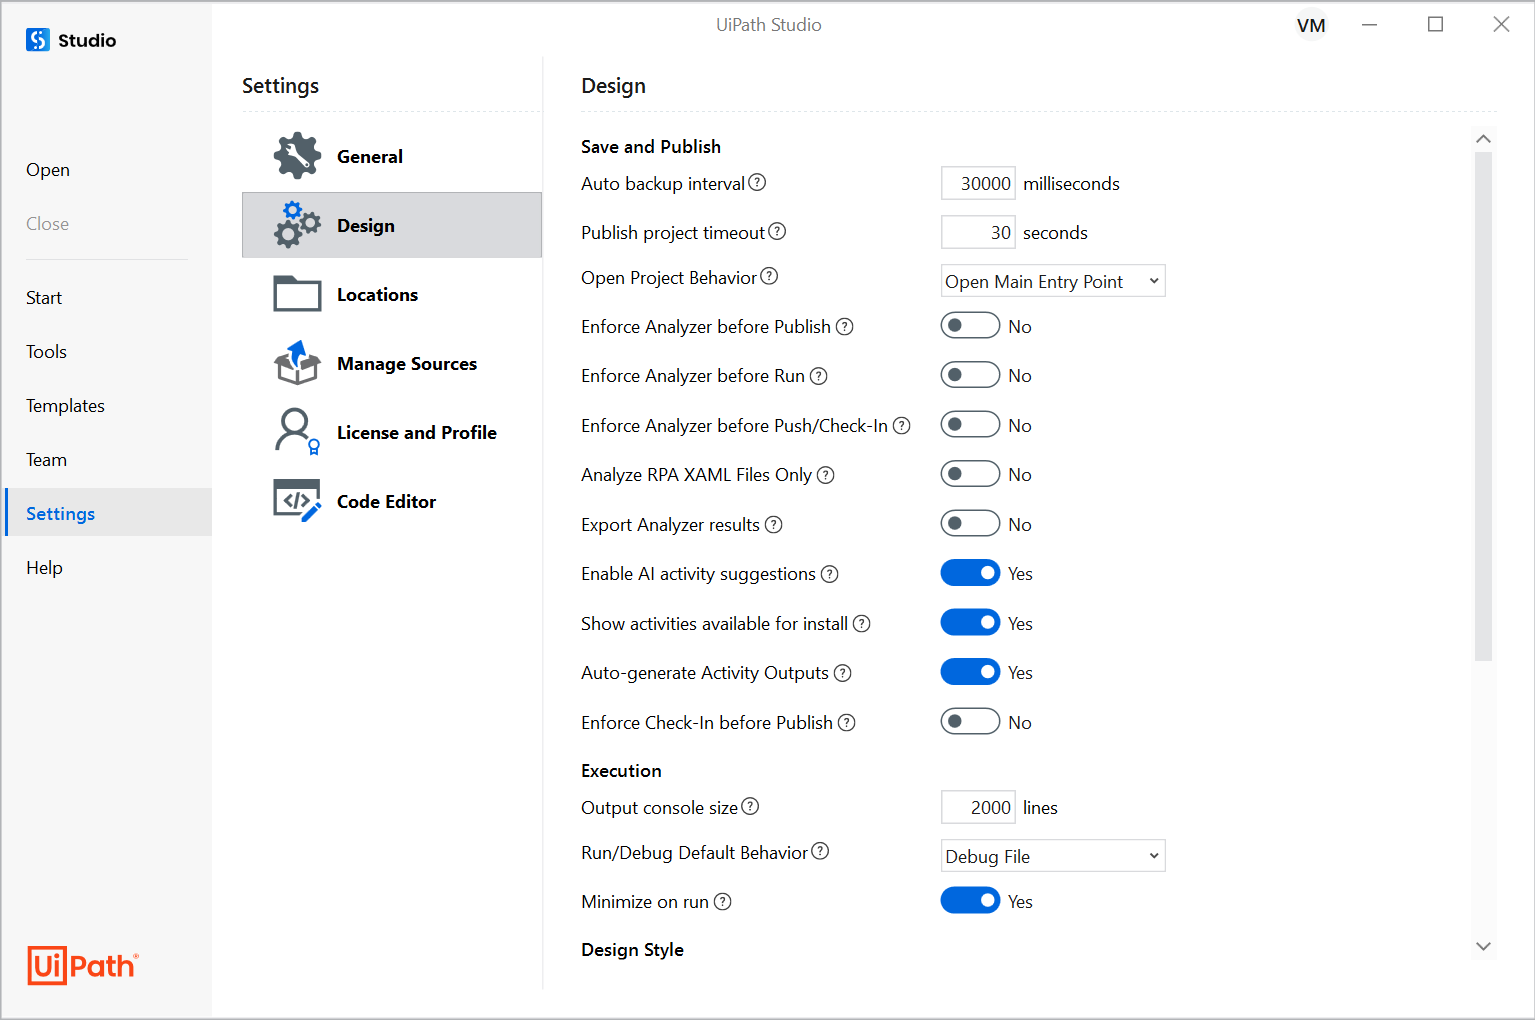Click the Code Editor icon

[297, 500]
